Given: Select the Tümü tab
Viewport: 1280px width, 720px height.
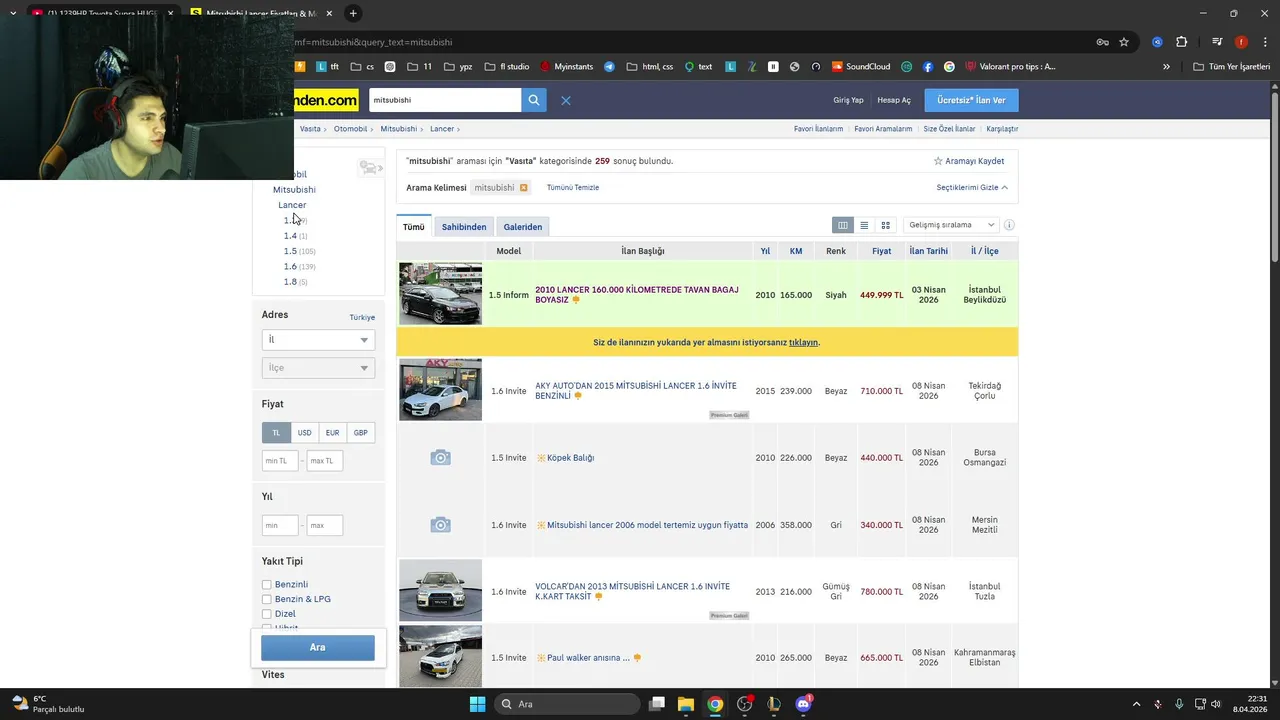Looking at the screenshot, I should coord(413,227).
